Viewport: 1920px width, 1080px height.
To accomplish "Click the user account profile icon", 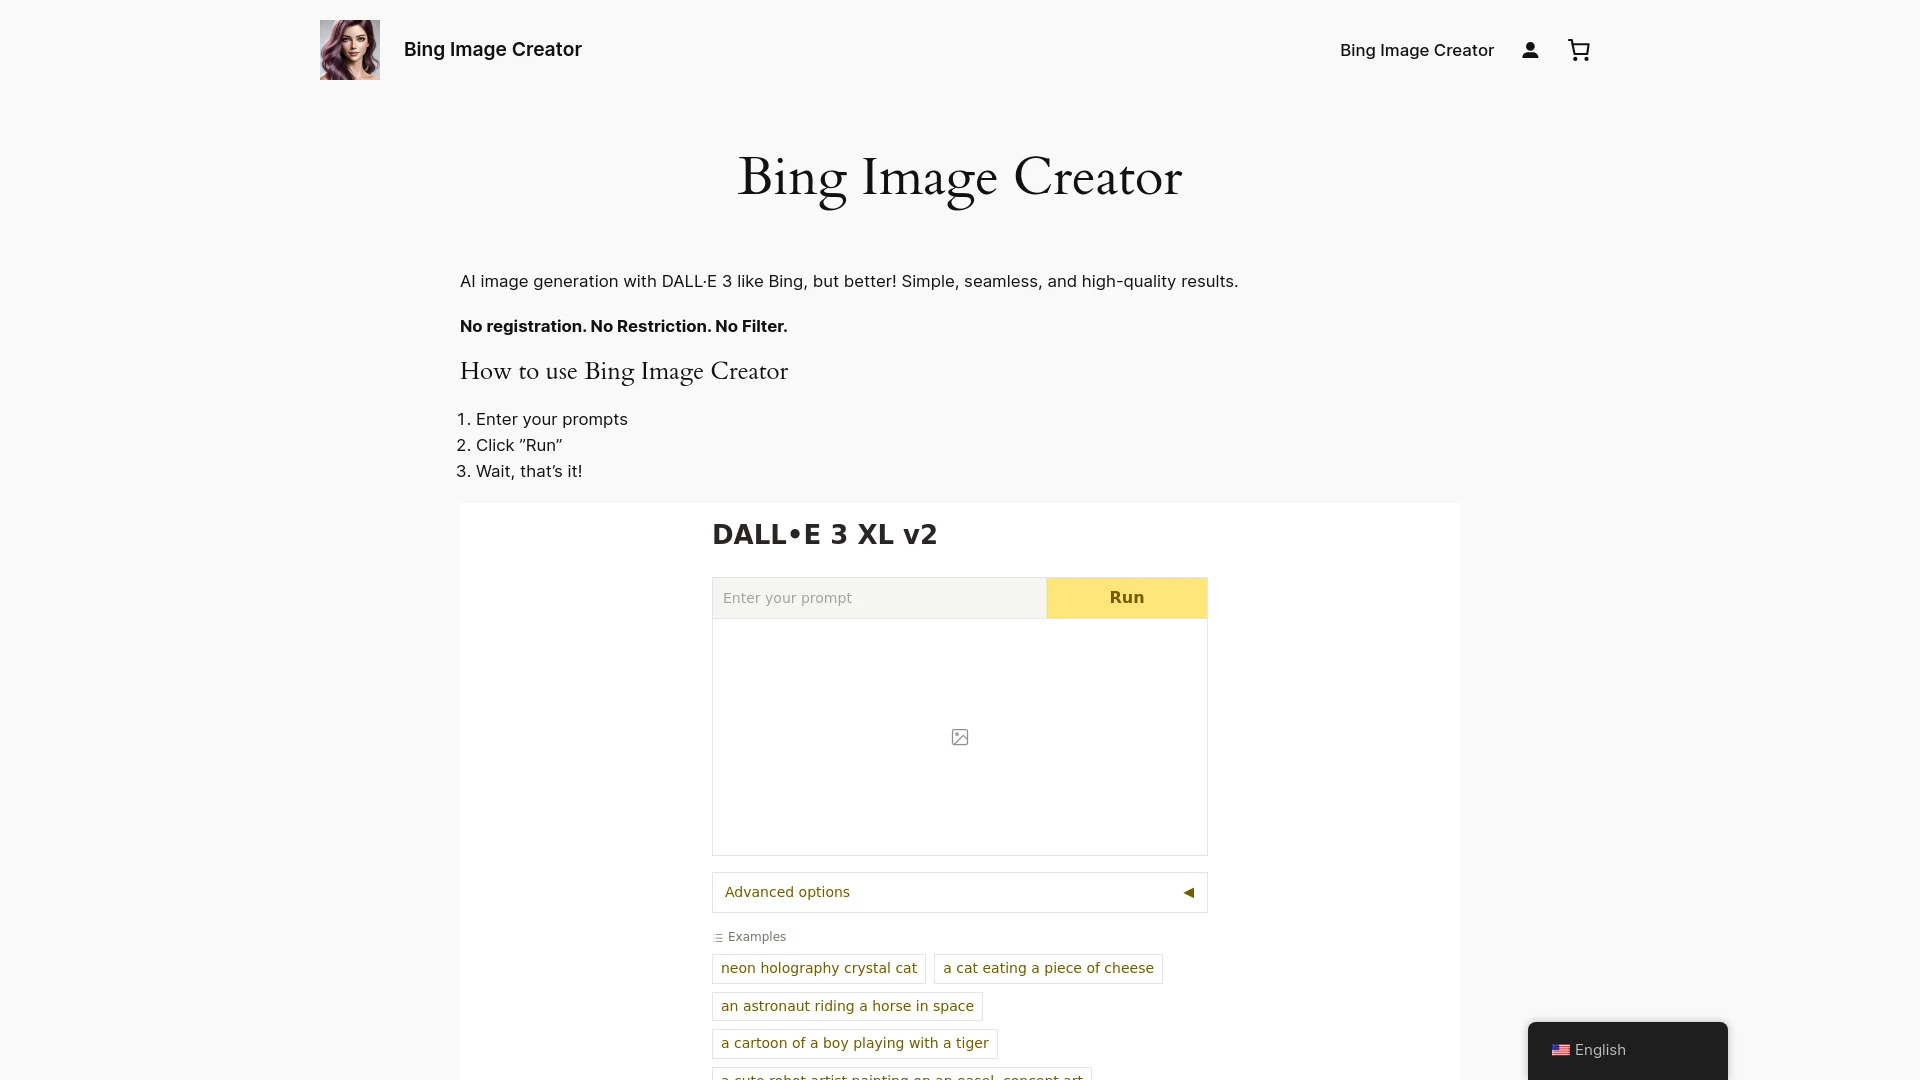I will (1530, 50).
